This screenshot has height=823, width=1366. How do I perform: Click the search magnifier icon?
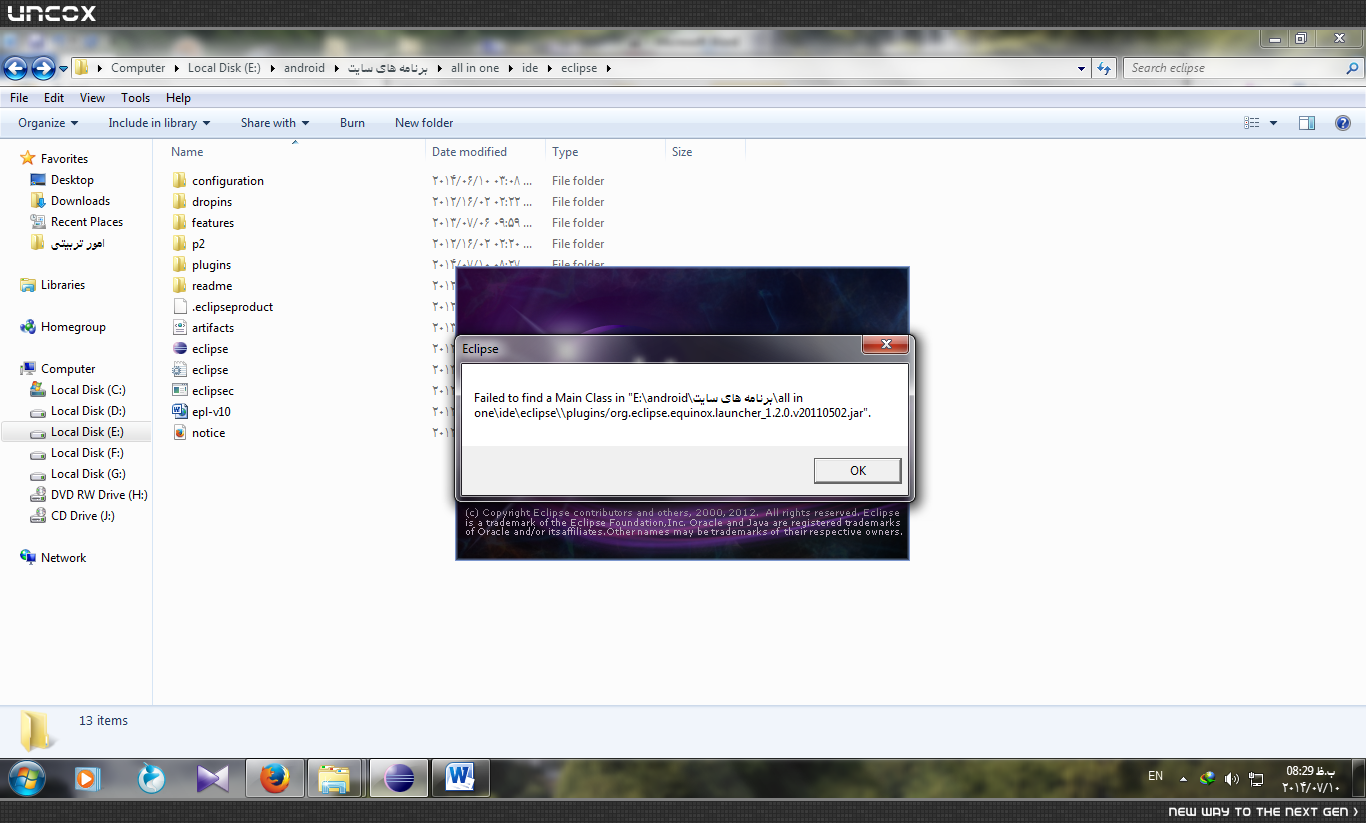point(1353,68)
